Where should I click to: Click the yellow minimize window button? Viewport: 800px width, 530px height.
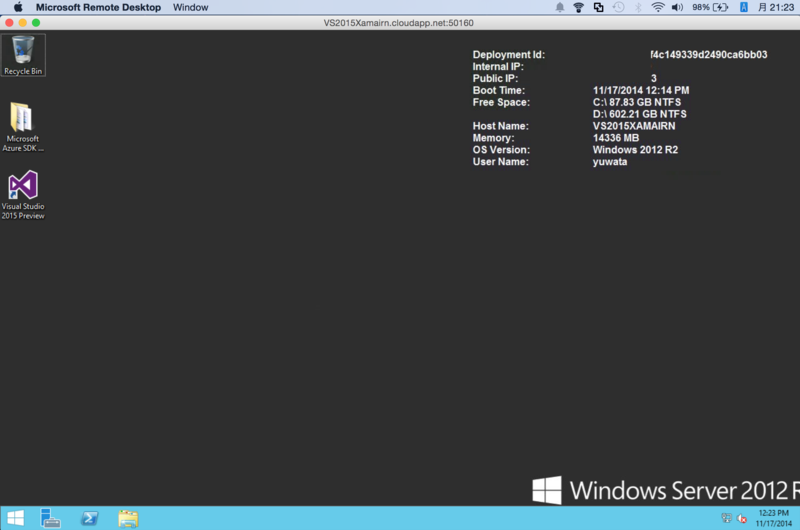pyautogui.click(x=22, y=22)
